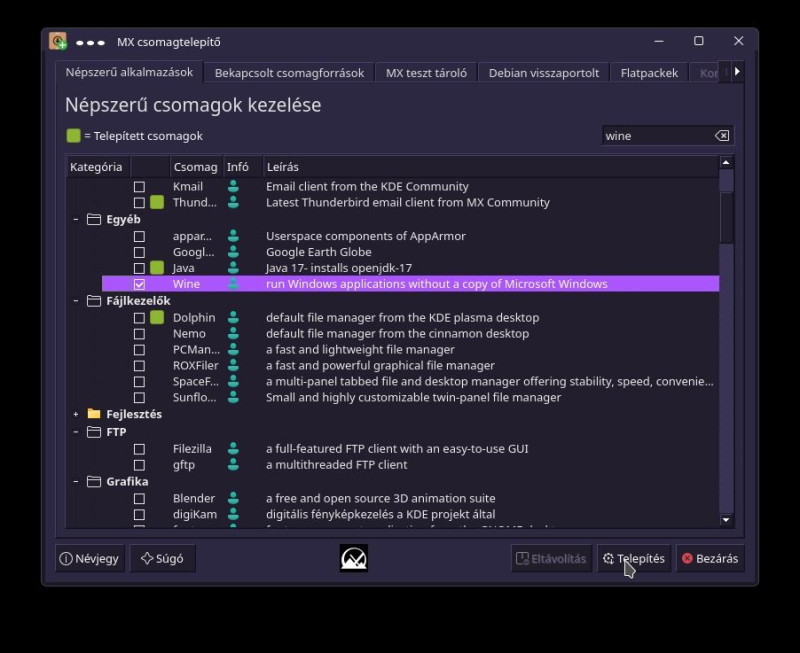View info for Filezilla package
The height and width of the screenshot is (653, 800).
click(233, 449)
